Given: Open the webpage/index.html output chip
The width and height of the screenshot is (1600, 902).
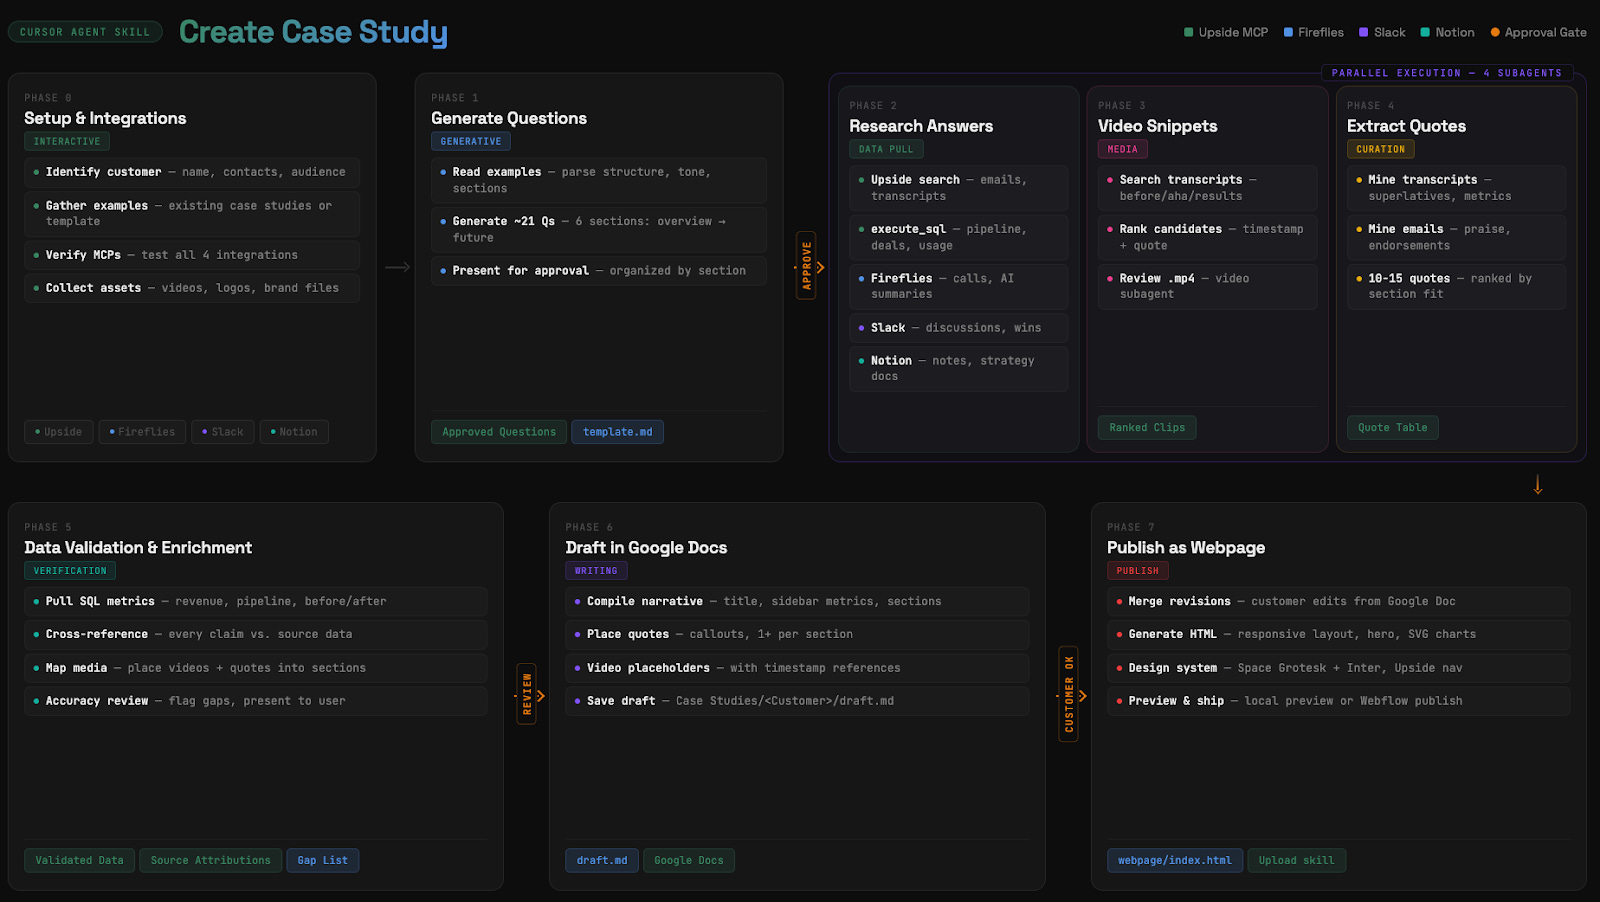Looking at the screenshot, I should pos(1175,860).
